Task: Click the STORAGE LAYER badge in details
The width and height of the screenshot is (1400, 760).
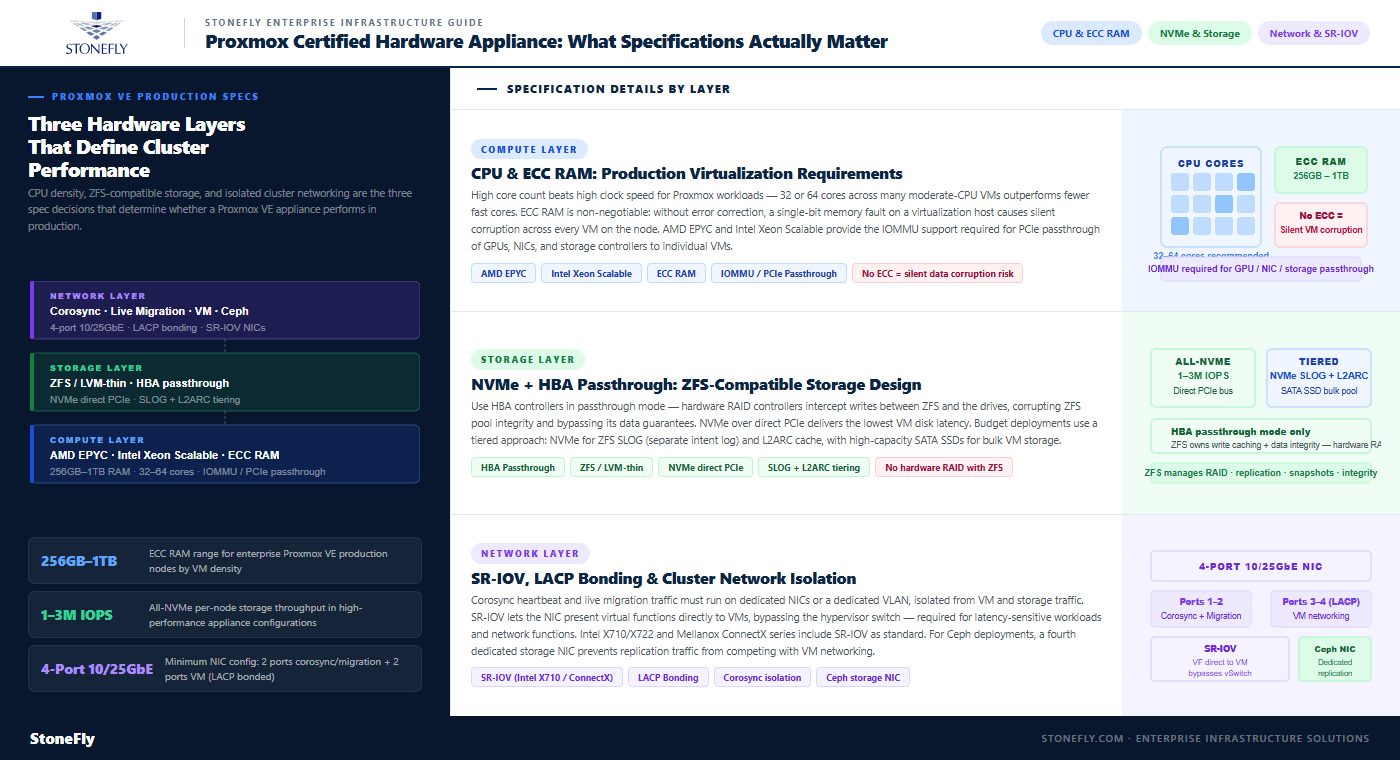Action: (528, 360)
